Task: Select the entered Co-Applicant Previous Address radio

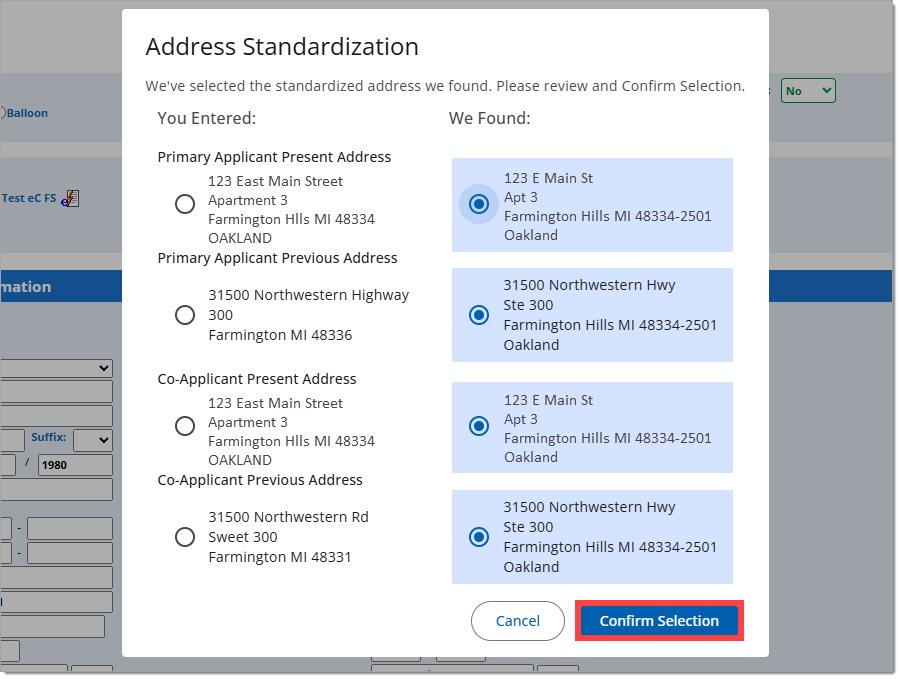Action: (185, 537)
